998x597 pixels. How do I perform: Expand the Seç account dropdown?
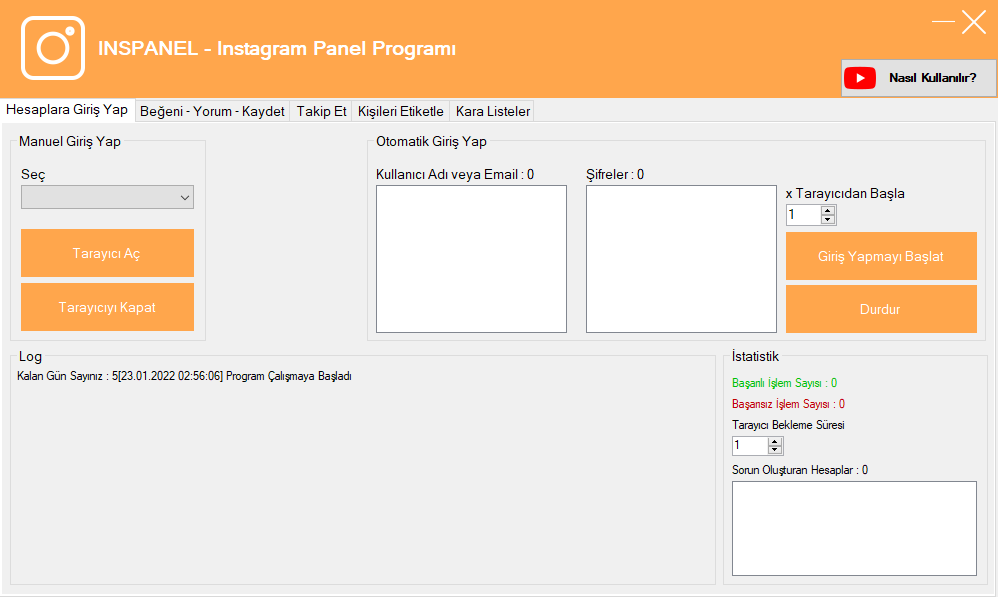click(108, 197)
